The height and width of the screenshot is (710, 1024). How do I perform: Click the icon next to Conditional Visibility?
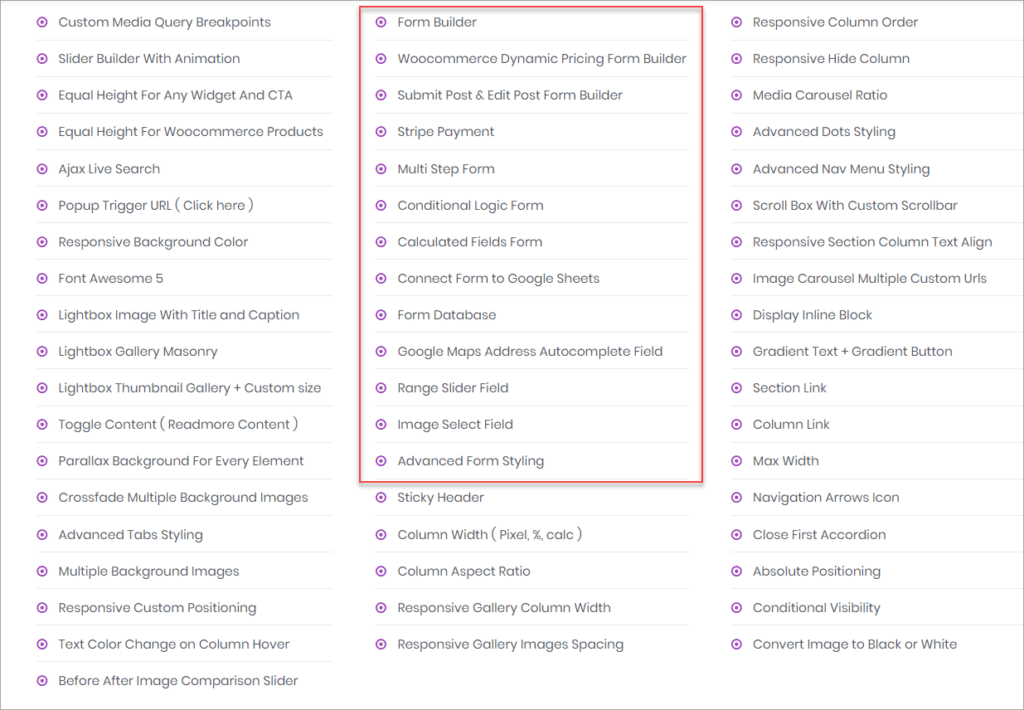click(737, 607)
